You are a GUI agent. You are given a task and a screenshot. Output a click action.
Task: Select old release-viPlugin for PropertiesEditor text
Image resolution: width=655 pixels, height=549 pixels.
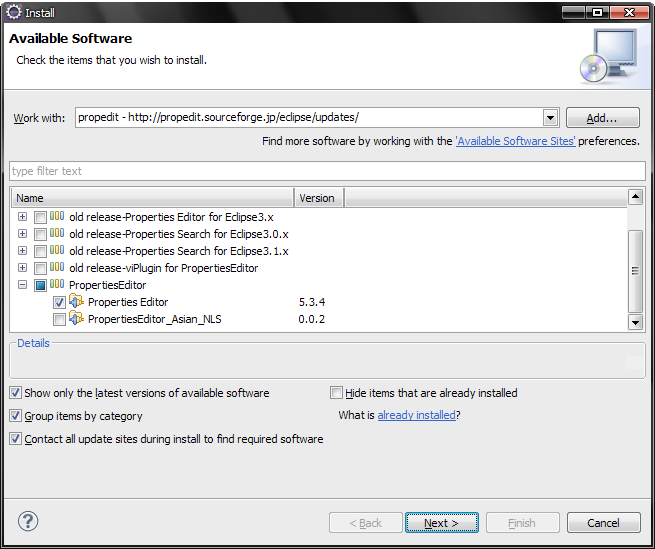tap(163, 268)
